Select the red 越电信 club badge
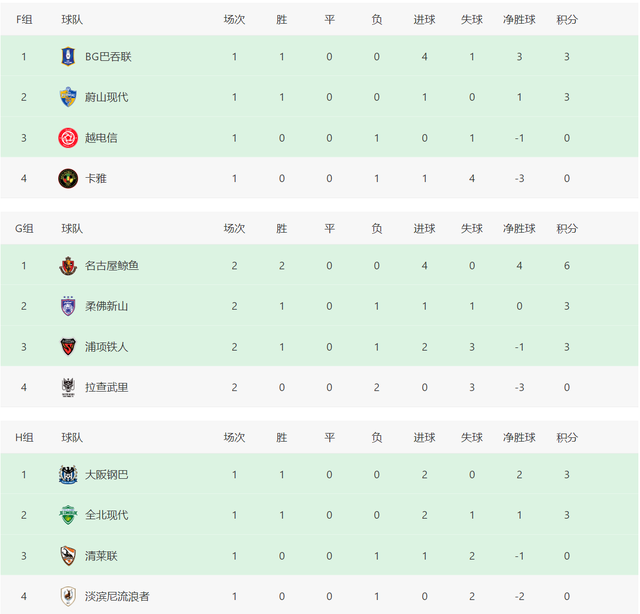 (x=68, y=138)
